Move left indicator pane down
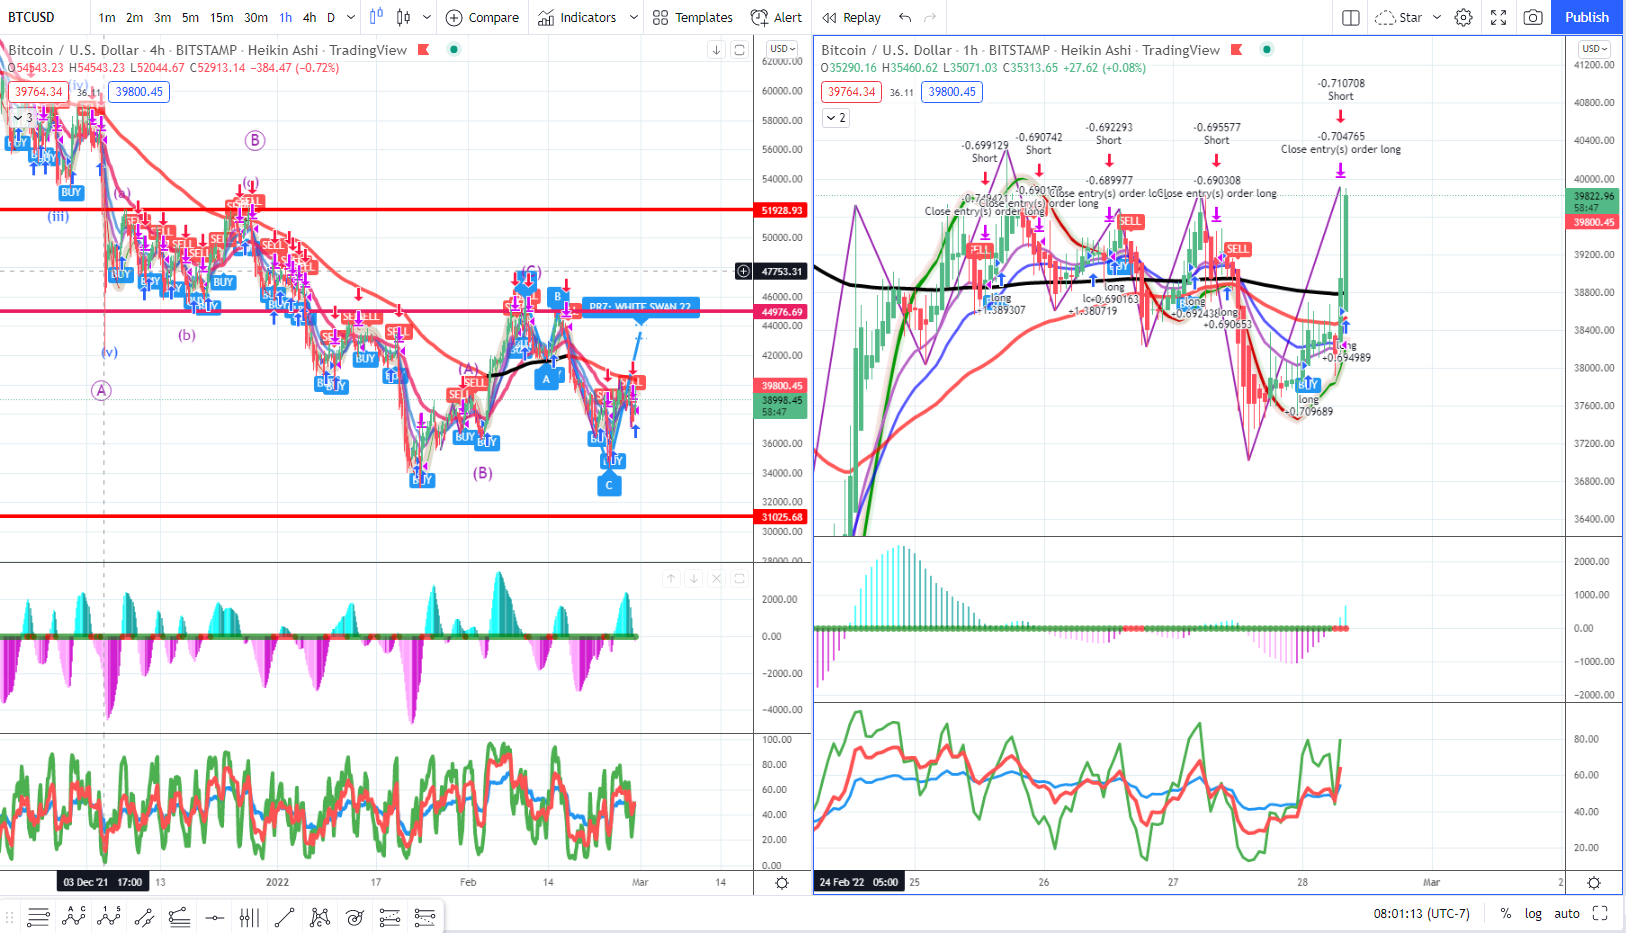Image resolution: width=1626 pixels, height=933 pixels. click(694, 578)
